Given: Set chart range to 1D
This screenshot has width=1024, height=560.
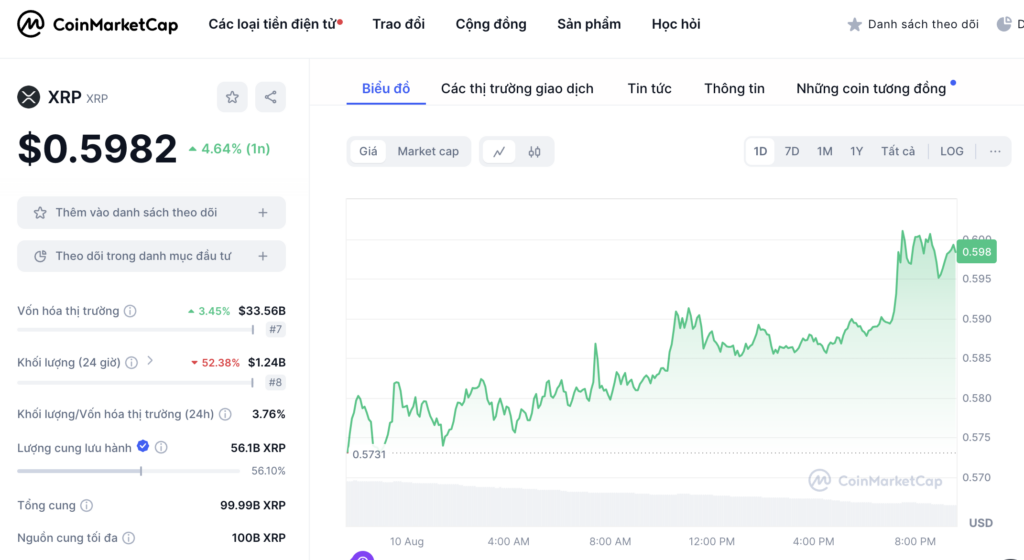Looking at the screenshot, I should pyautogui.click(x=760, y=151).
